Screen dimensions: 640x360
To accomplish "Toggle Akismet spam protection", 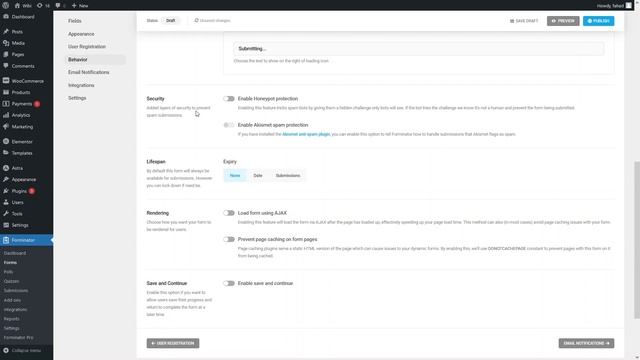I will 229,125.
